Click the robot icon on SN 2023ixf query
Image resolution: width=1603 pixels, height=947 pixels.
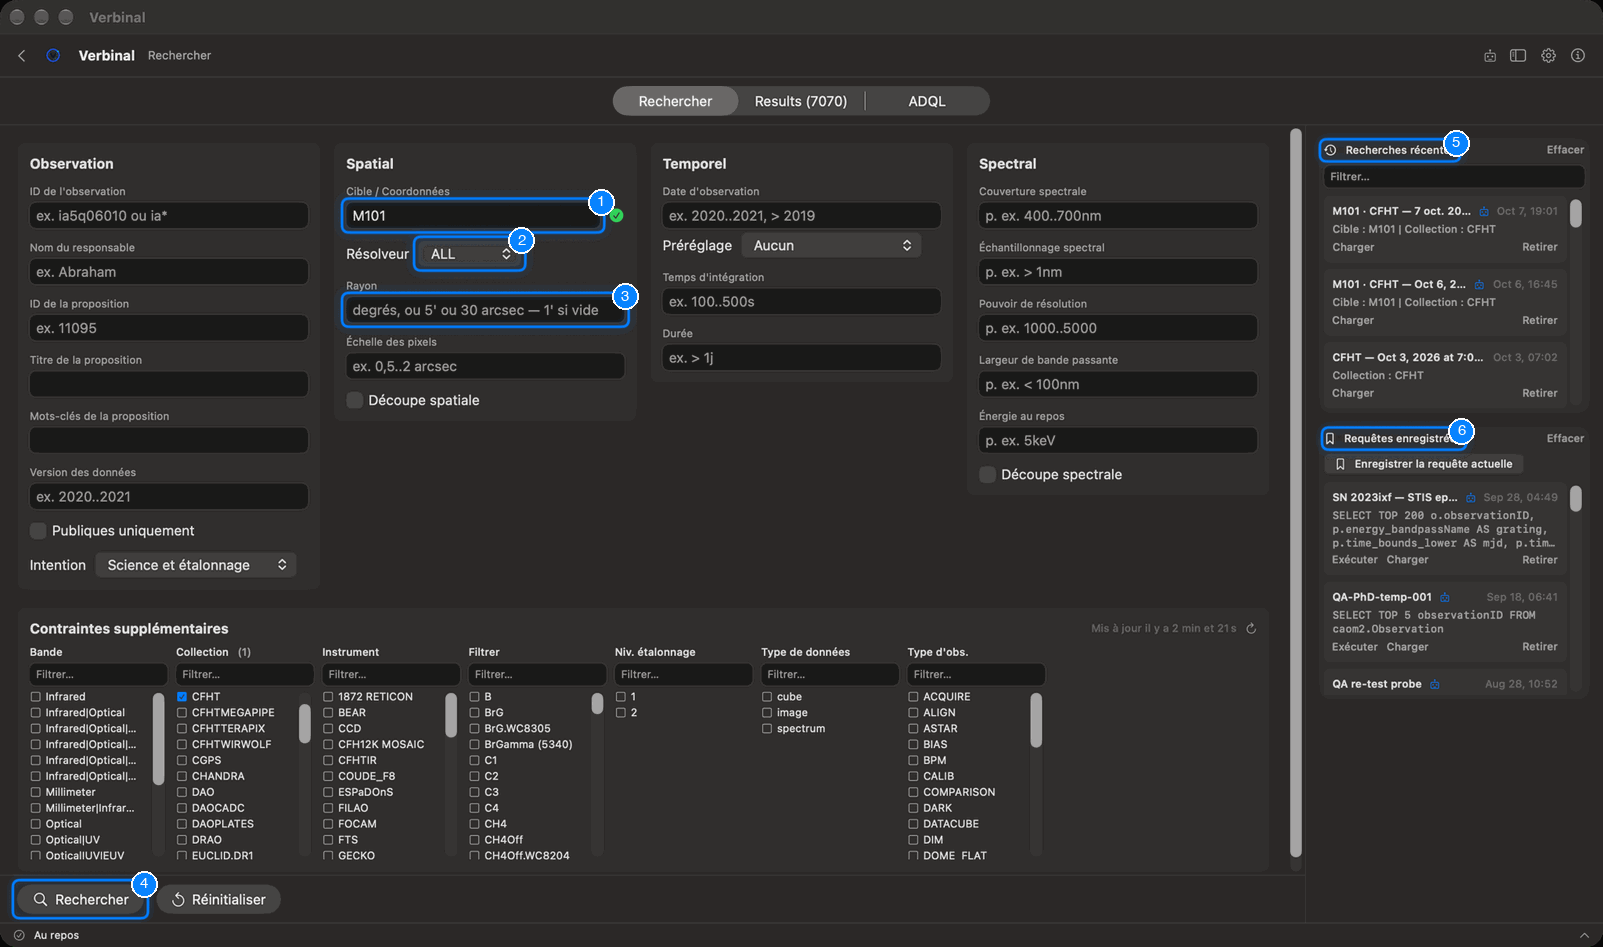pyautogui.click(x=1471, y=498)
